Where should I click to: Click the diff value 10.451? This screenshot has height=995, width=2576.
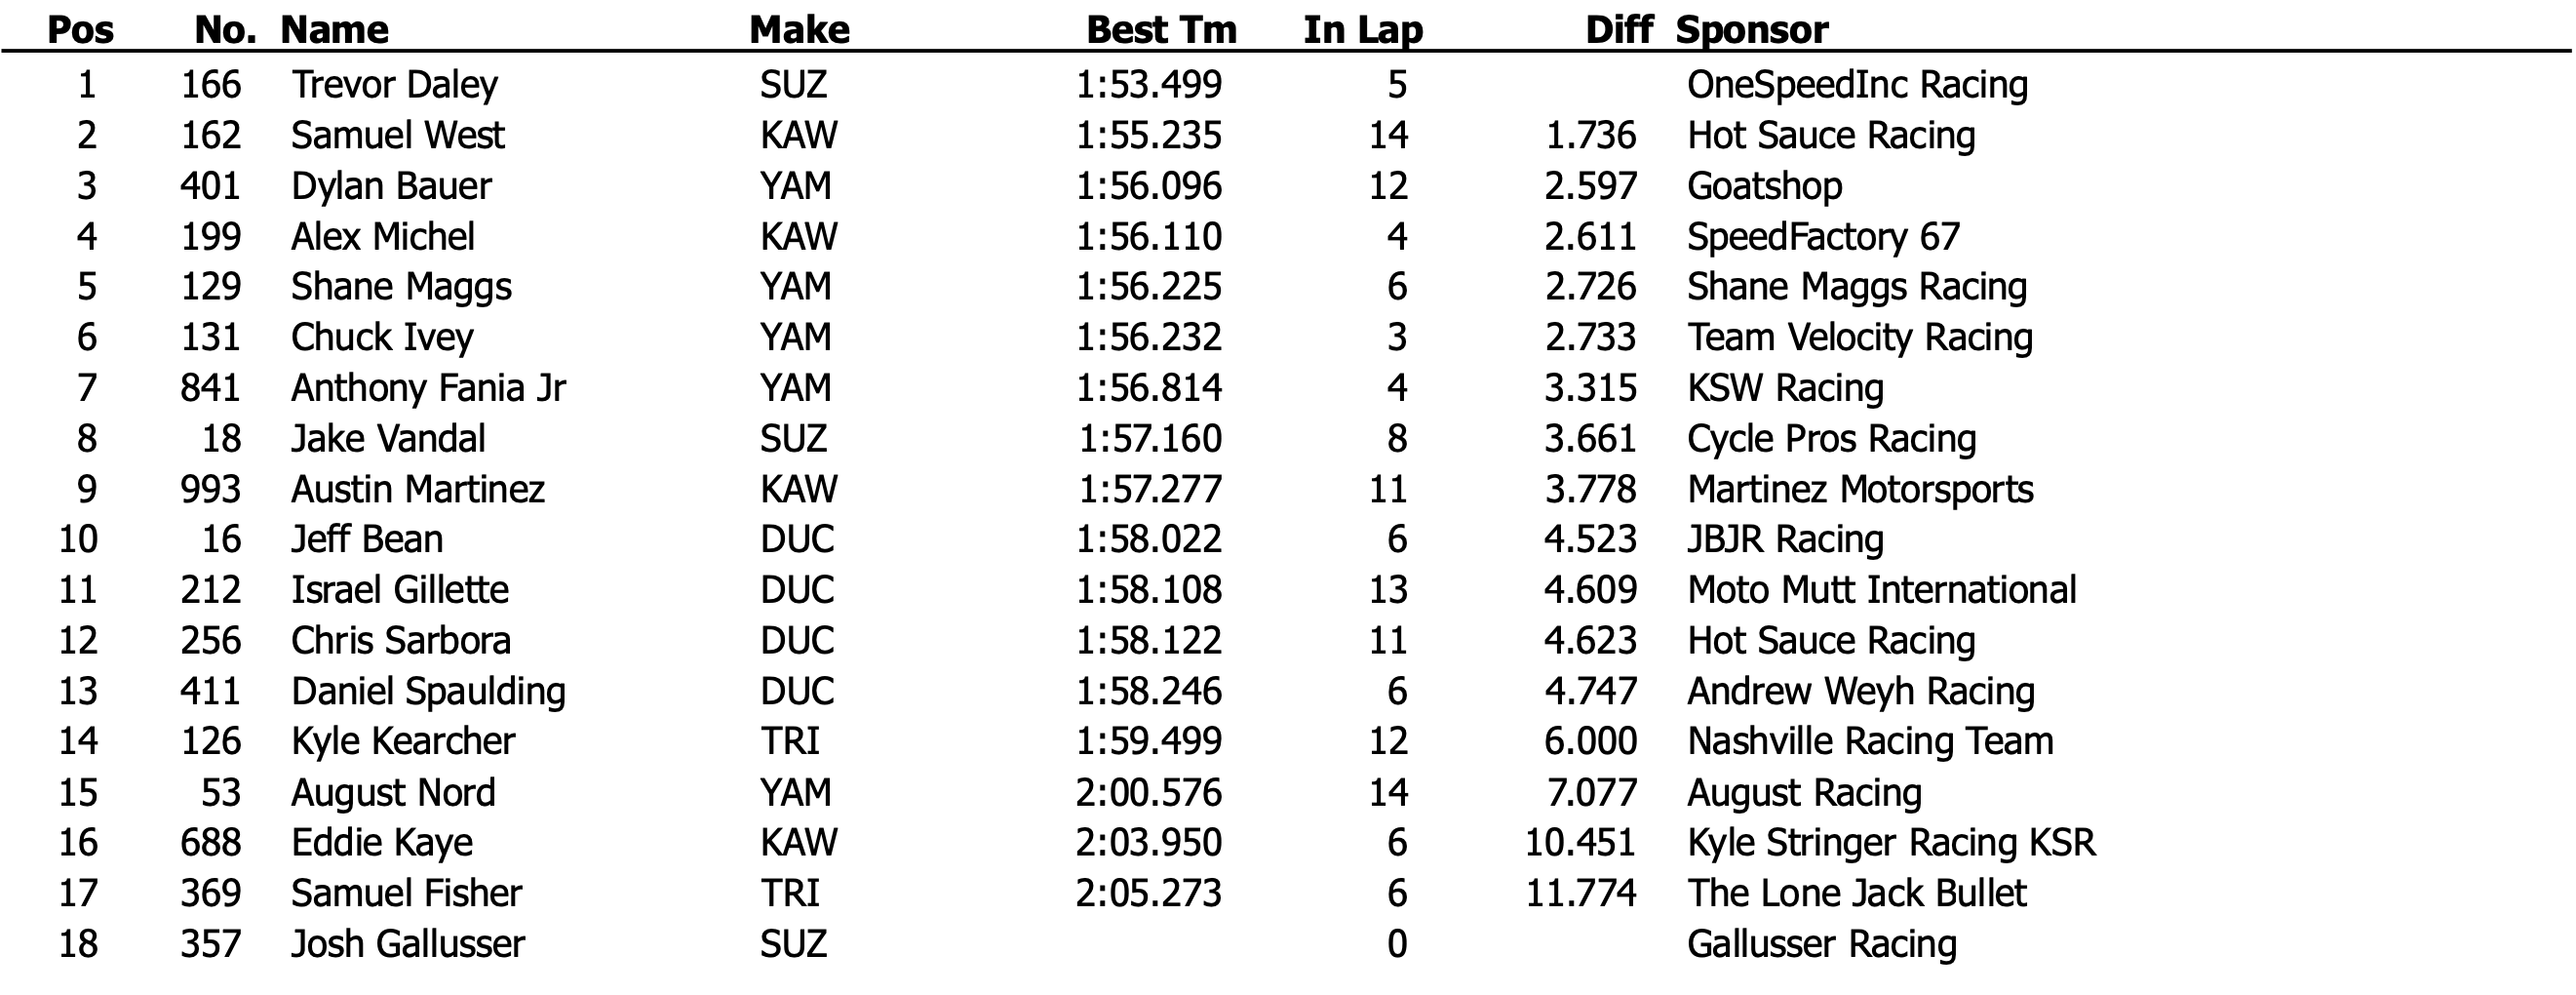coord(1580,843)
